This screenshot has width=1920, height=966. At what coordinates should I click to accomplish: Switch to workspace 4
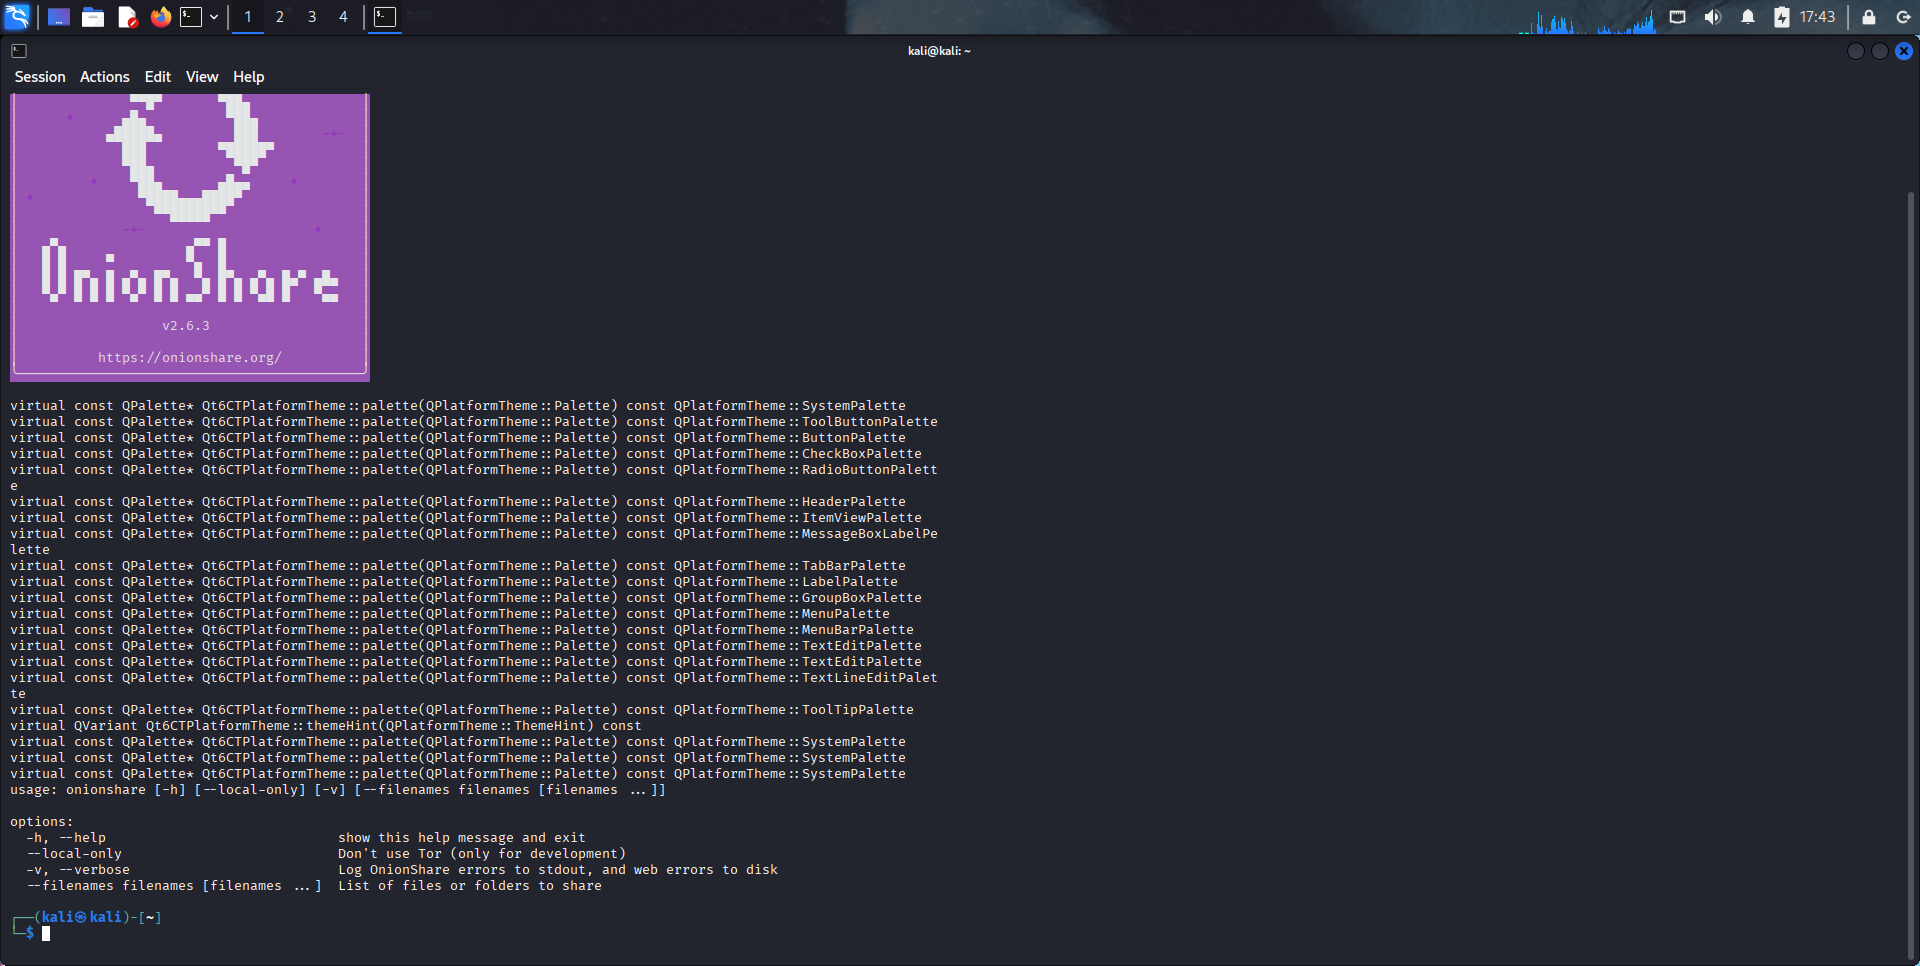[343, 17]
